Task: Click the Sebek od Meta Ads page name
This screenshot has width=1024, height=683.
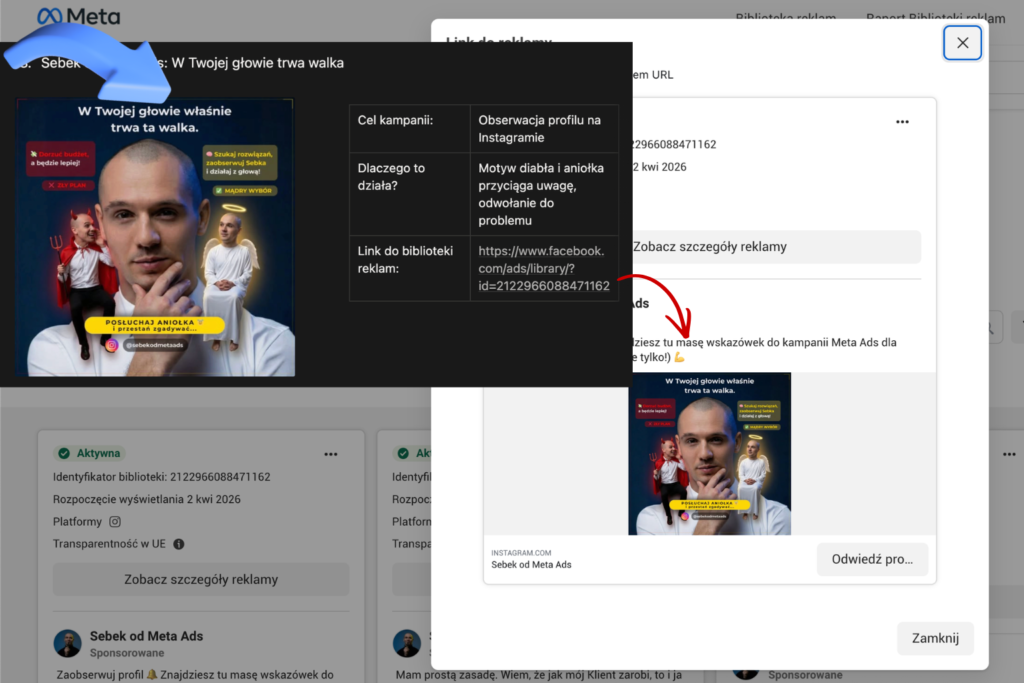Action: tap(146, 636)
